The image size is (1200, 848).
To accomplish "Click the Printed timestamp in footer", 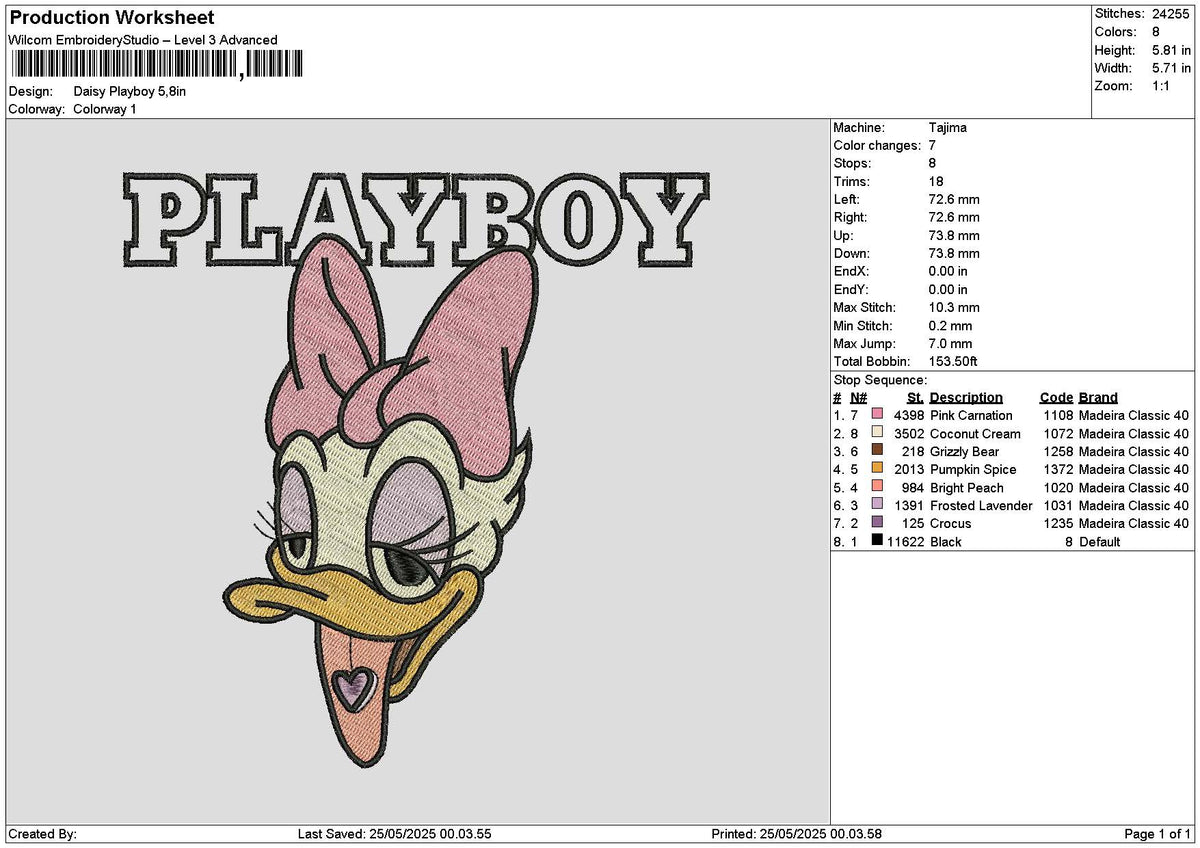I will (x=796, y=834).
